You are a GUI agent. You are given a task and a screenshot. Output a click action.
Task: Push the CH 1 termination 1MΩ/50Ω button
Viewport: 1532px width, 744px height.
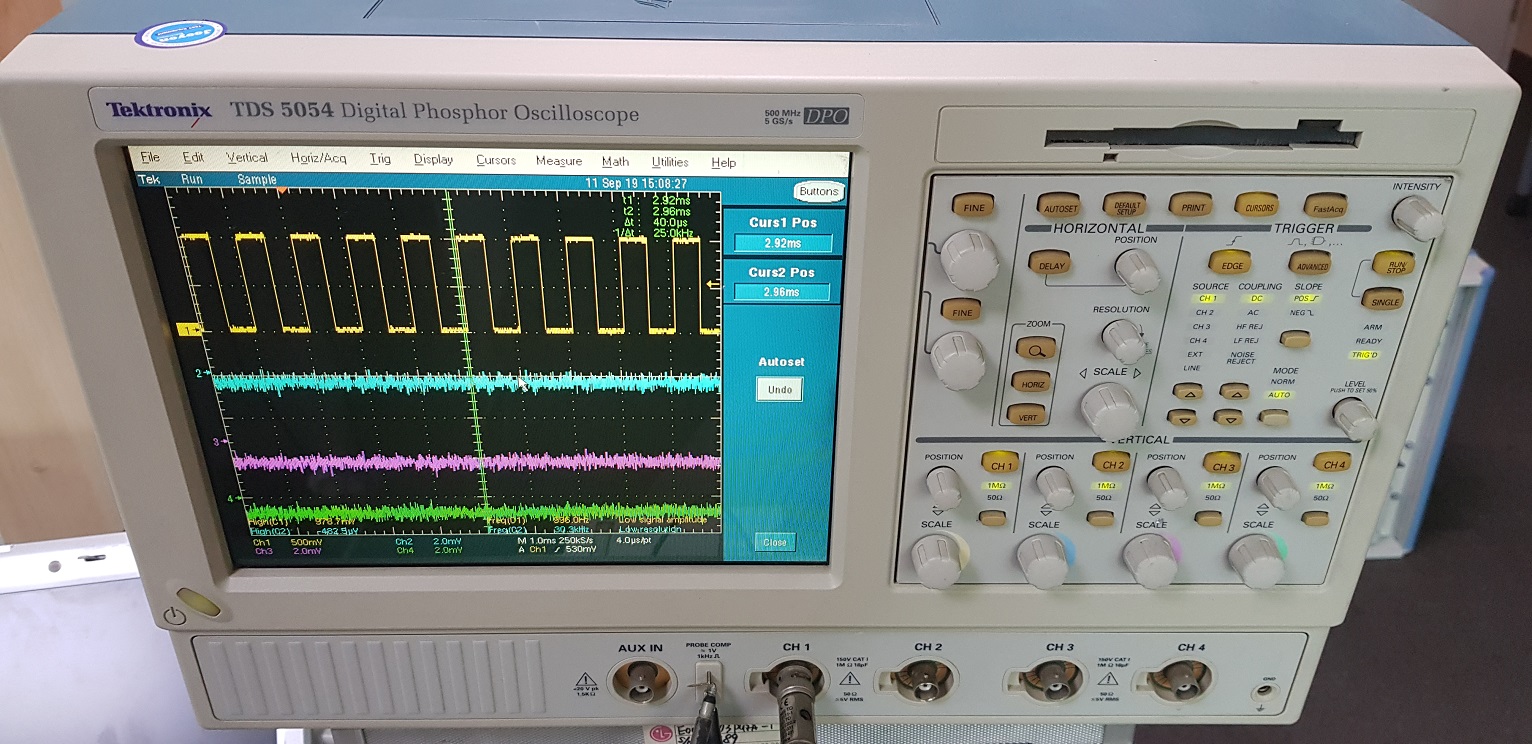992,518
